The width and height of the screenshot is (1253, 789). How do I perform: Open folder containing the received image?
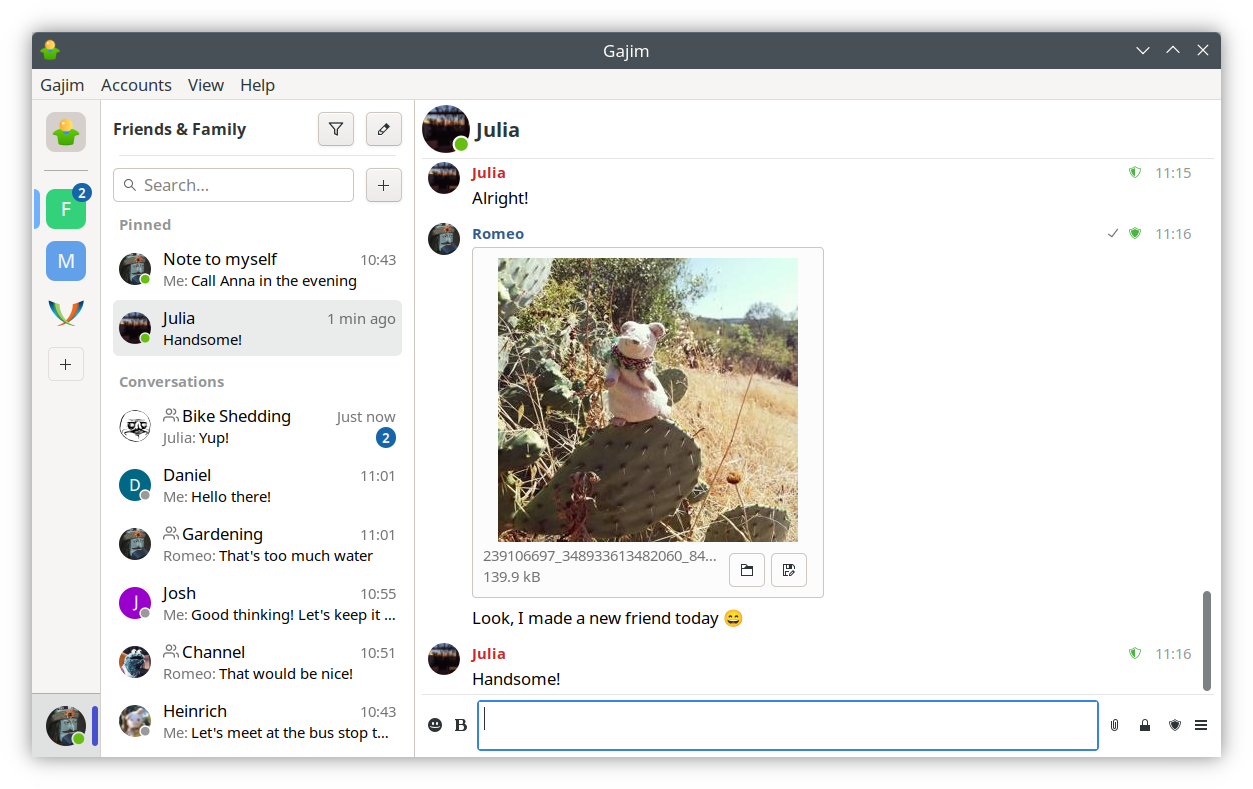point(747,570)
